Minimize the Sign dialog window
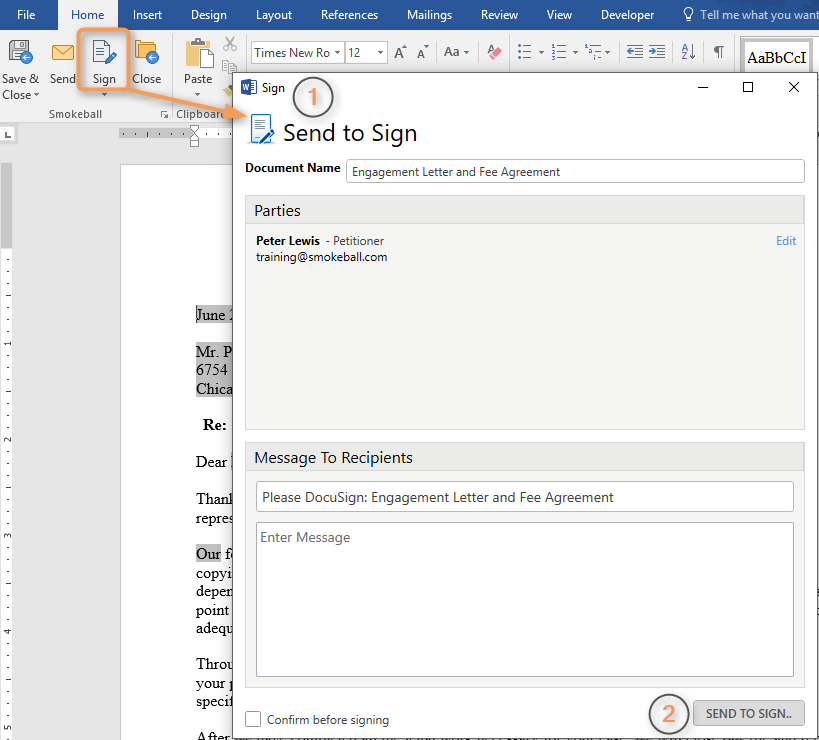The image size is (819, 740). pos(703,87)
